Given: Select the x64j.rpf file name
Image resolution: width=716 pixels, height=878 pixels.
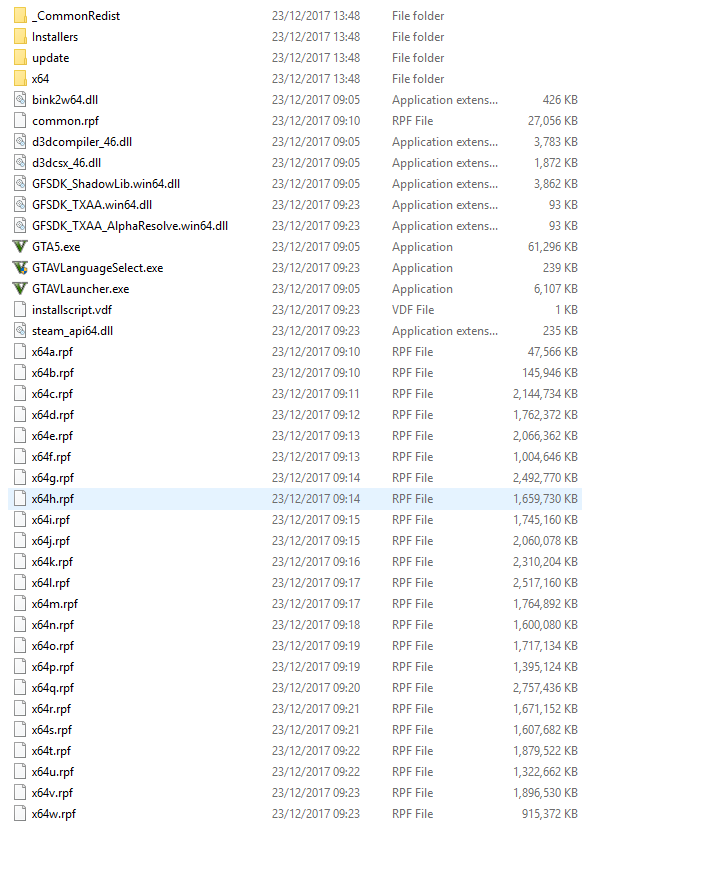Looking at the screenshot, I should pos(51,541).
